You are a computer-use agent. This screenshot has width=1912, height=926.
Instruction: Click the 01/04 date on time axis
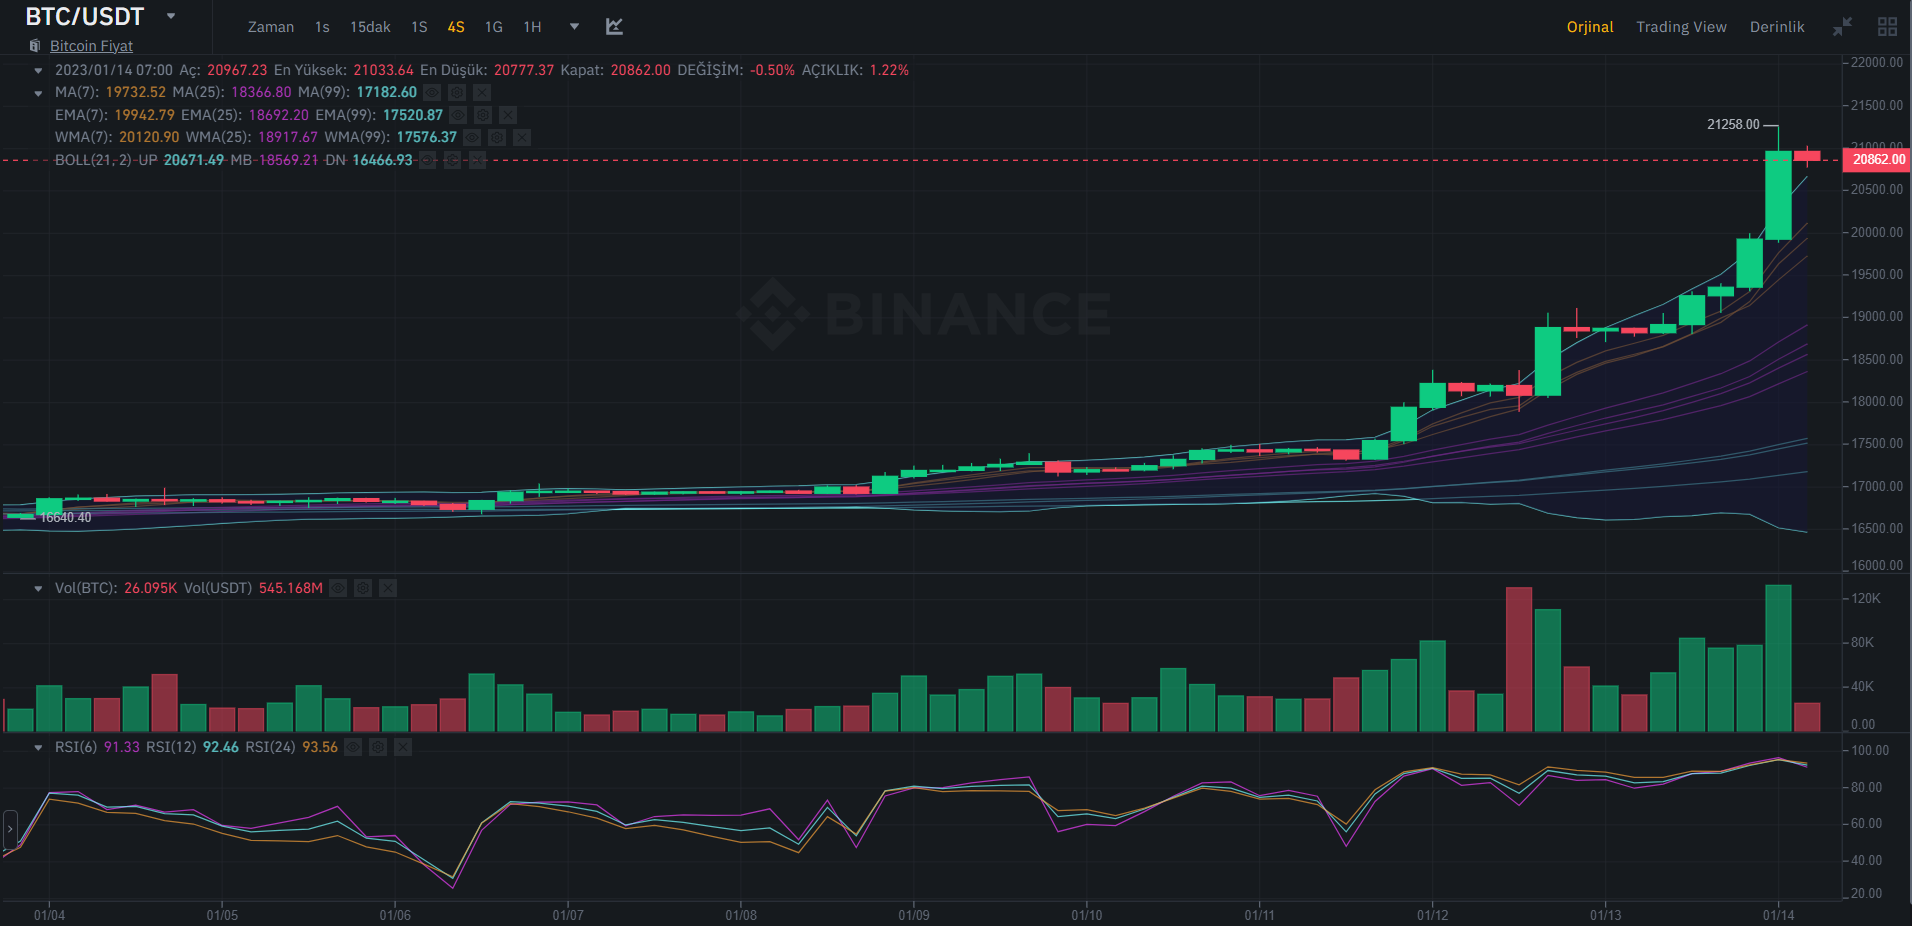coord(49,915)
